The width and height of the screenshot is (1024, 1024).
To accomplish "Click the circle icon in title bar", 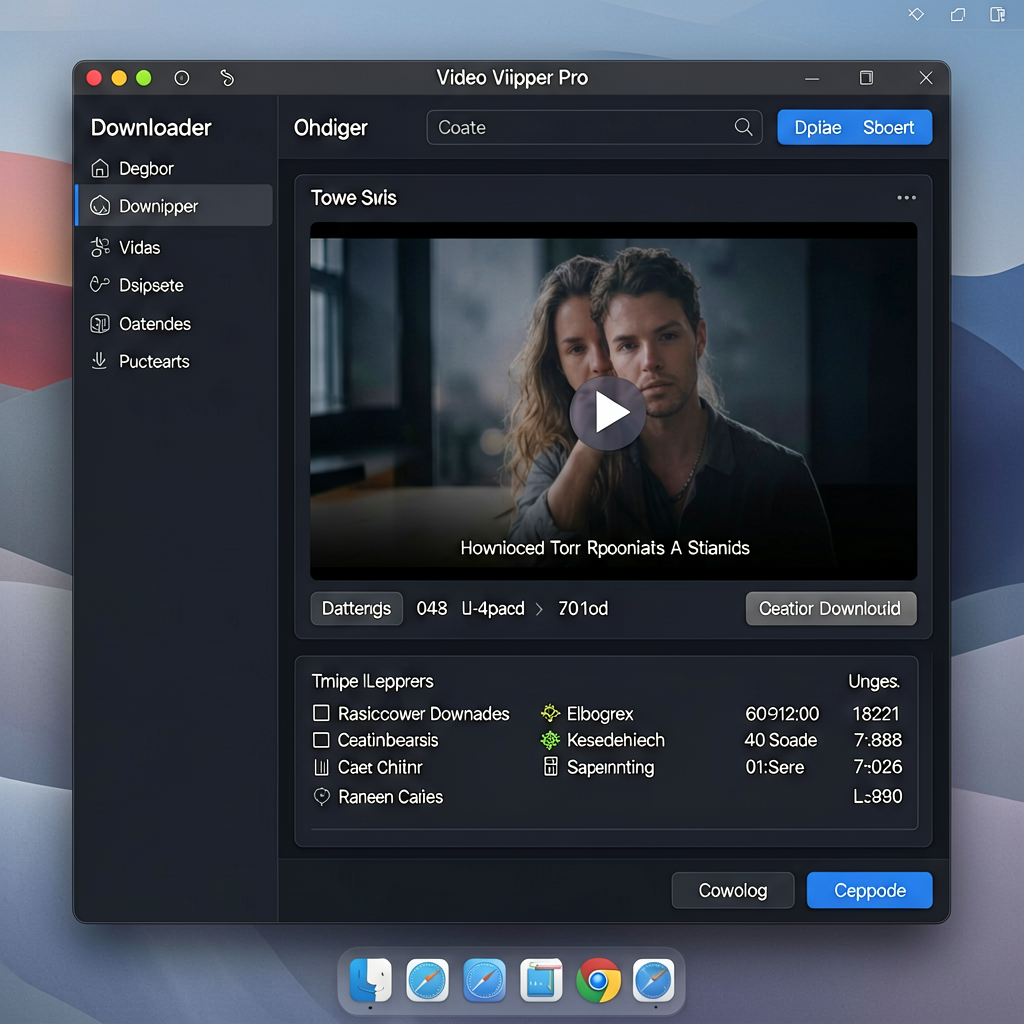I will click(x=182, y=78).
